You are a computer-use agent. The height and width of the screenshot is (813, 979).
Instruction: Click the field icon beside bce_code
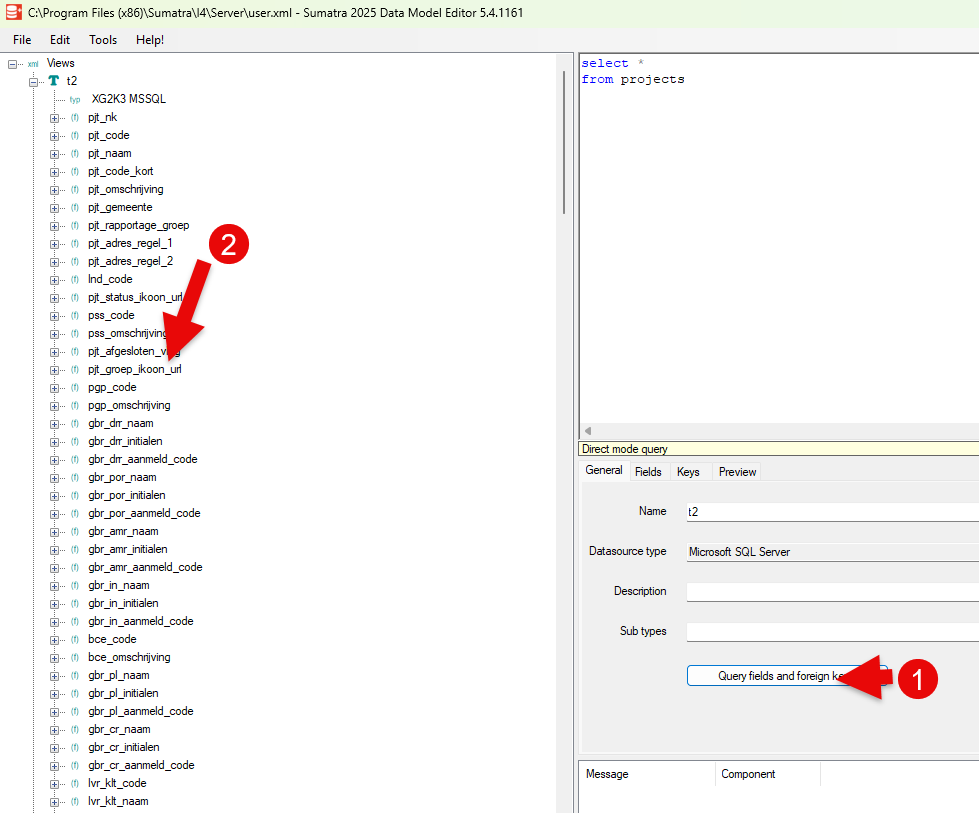tap(75, 640)
